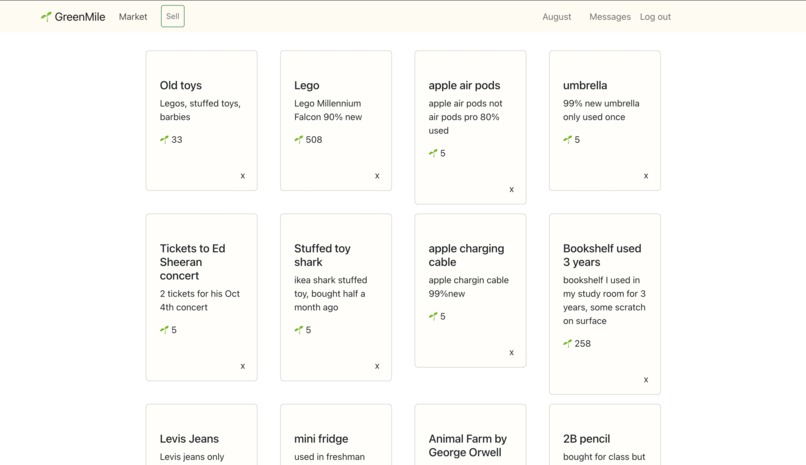Click 'apple air pods not air pods pro' description
Screen dimensions: 806x465
pyautogui.click(x=465, y=117)
